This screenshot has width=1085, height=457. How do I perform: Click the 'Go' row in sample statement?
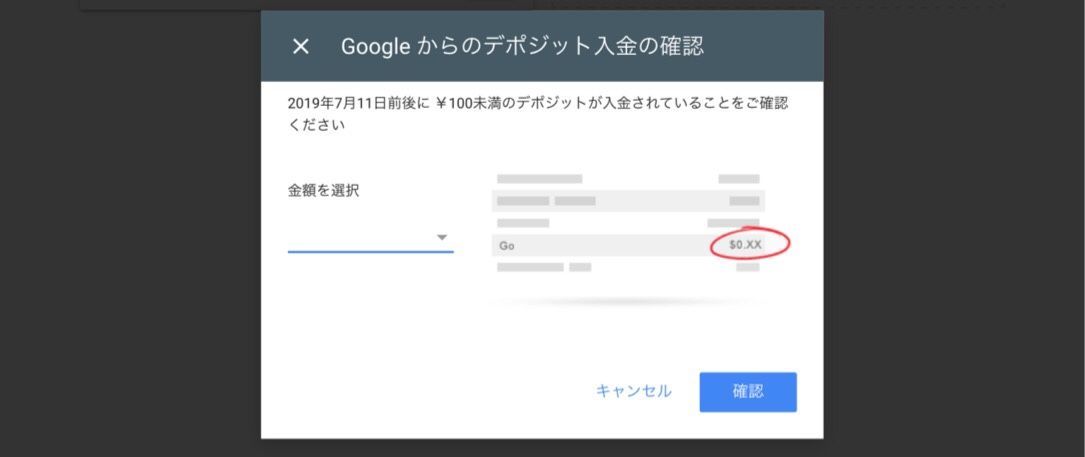628,245
